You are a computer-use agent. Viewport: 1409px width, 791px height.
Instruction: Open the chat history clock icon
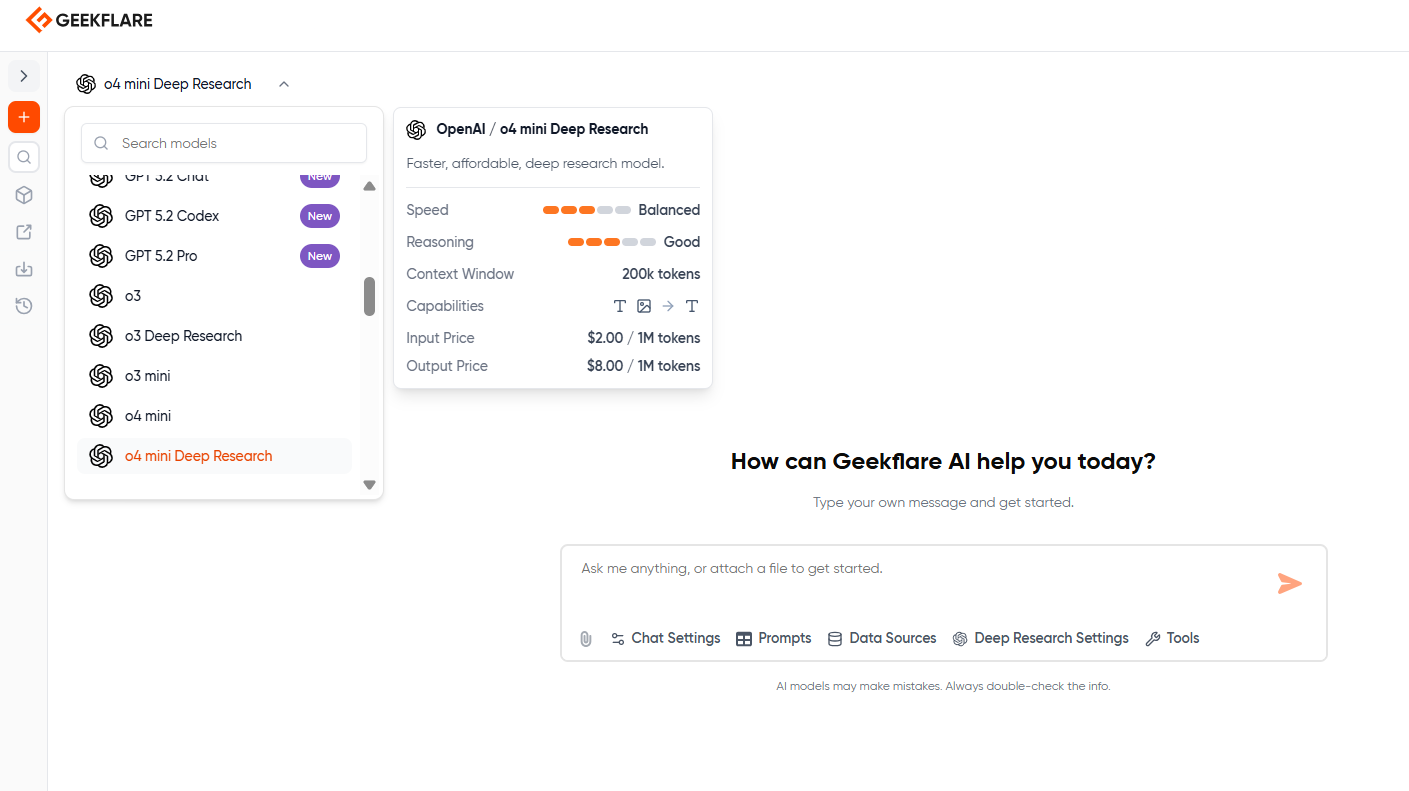tap(24, 306)
